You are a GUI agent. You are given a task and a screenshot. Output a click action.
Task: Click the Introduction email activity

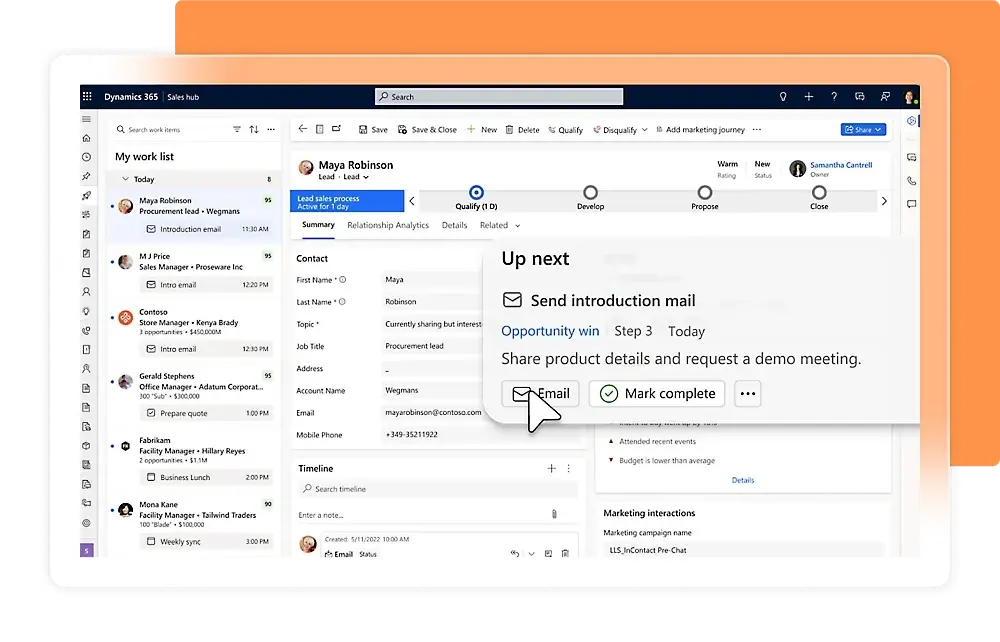pyautogui.click(x=207, y=229)
